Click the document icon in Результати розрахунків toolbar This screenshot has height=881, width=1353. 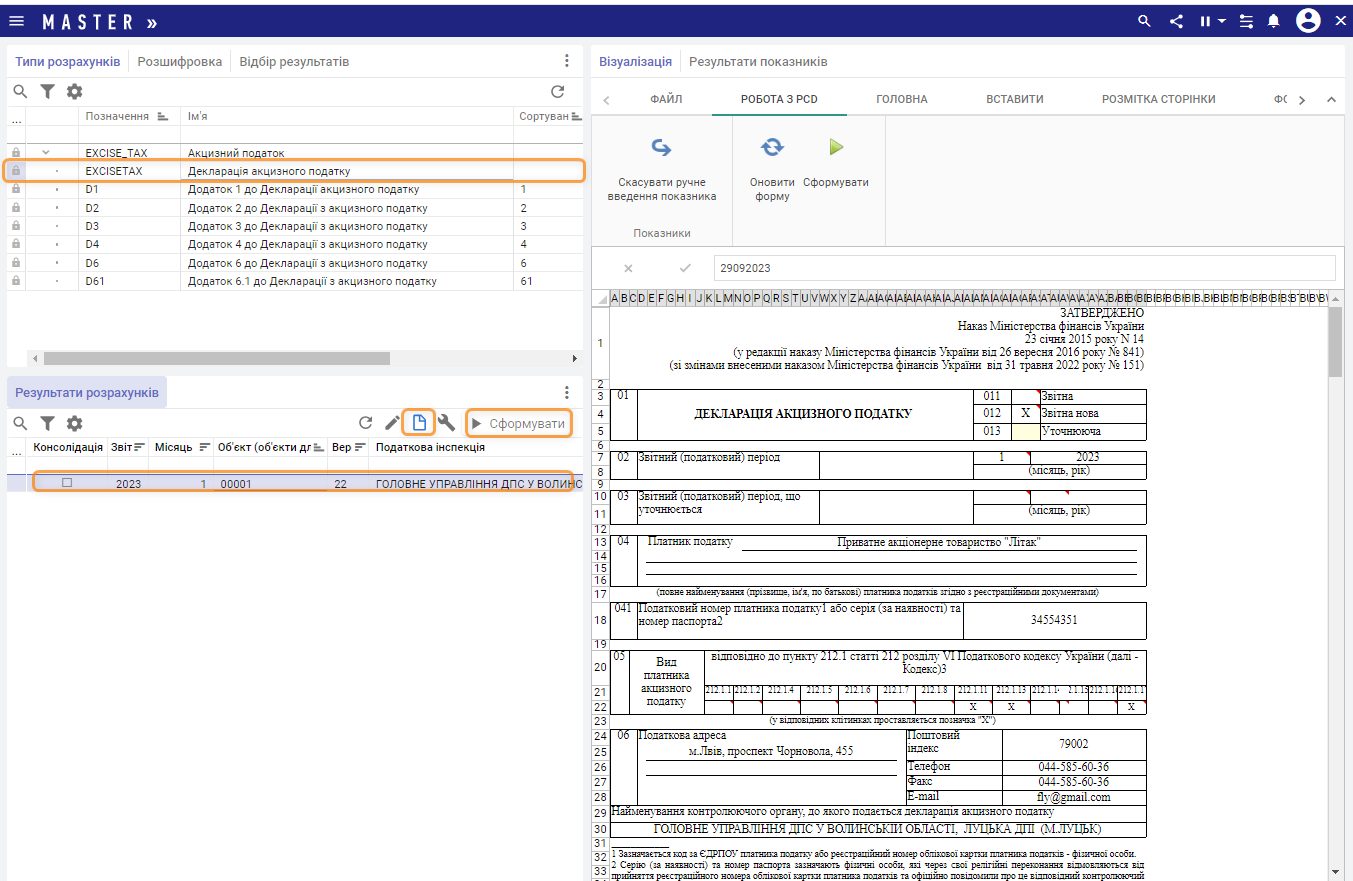pos(419,423)
